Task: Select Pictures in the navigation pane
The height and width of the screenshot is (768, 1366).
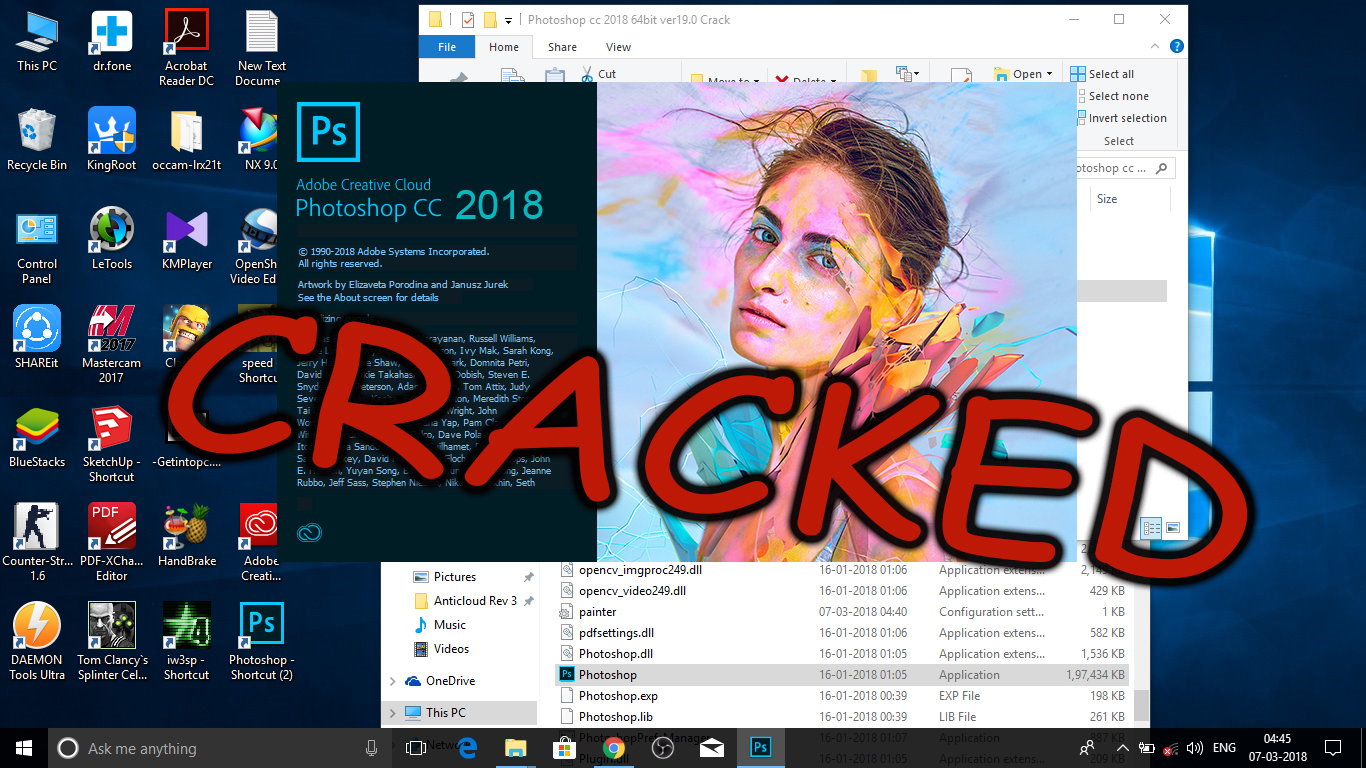Action: pyautogui.click(x=455, y=577)
